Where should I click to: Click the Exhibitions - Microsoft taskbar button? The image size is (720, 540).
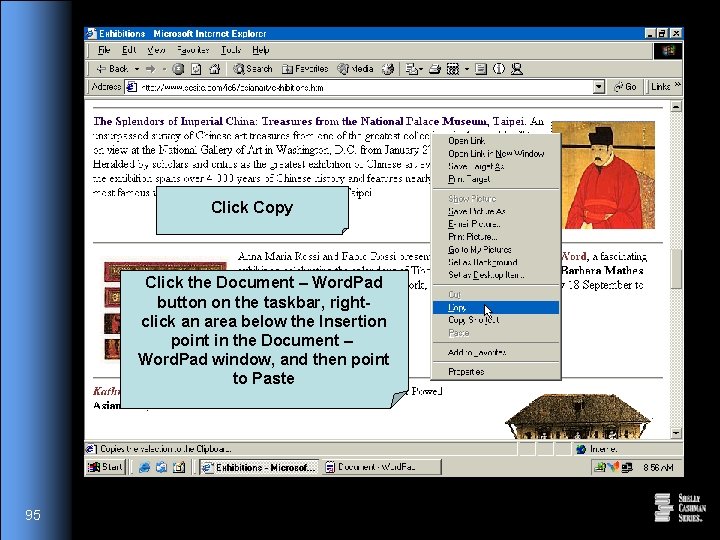(259, 467)
